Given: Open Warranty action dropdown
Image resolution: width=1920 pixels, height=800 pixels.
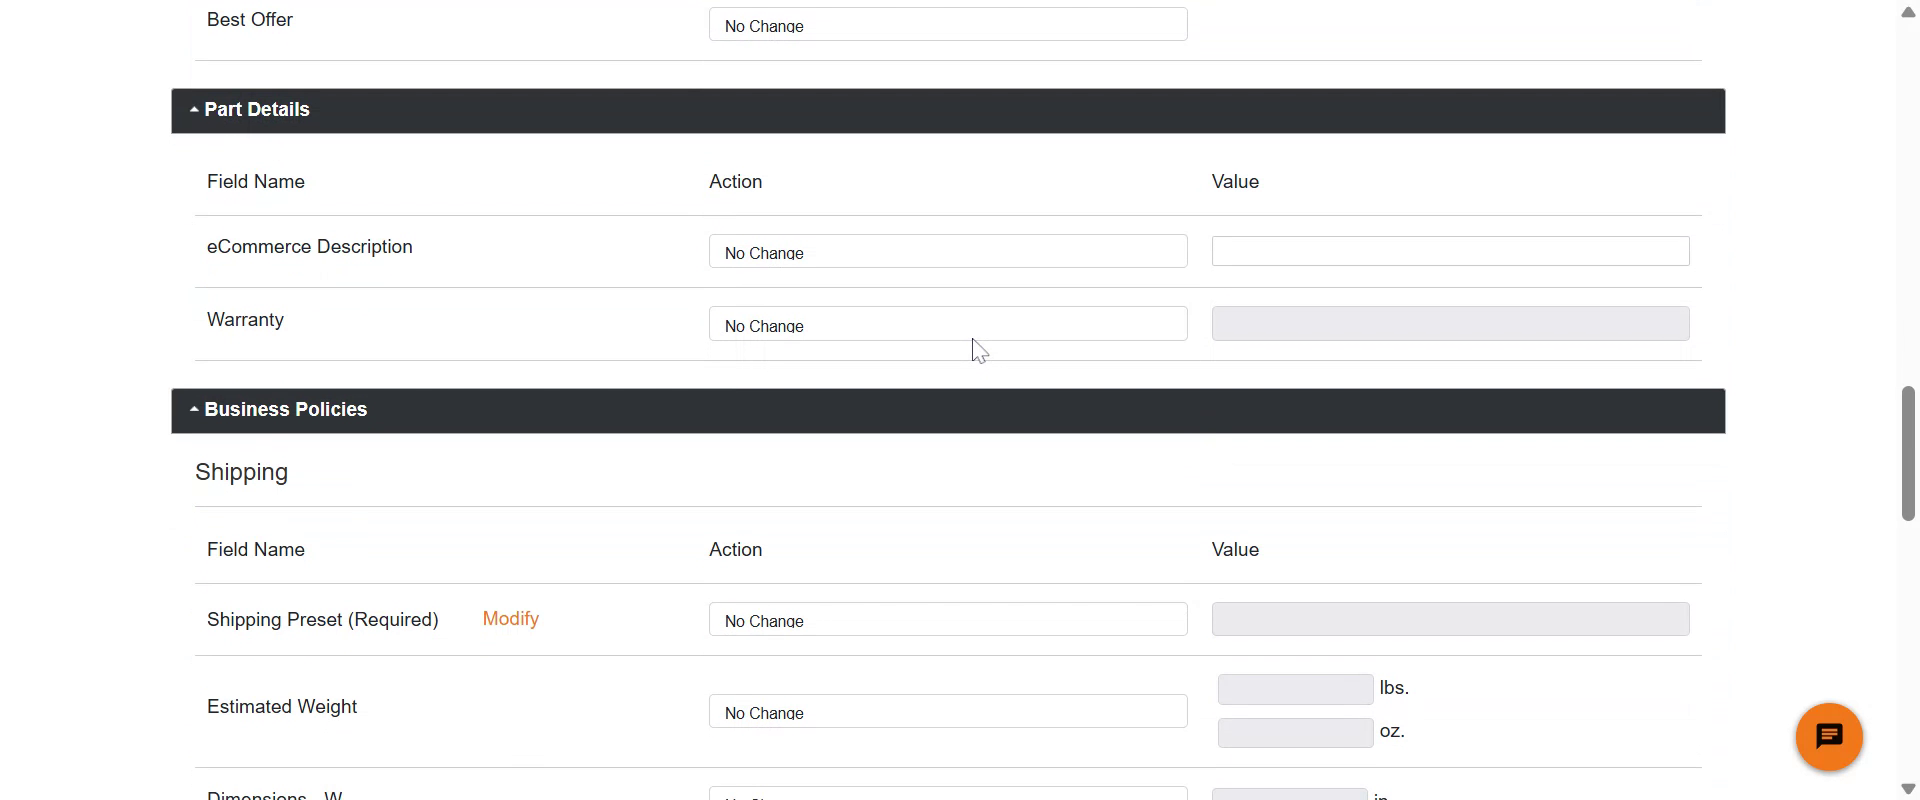Looking at the screenshot, I should pyautogui.click(x=948, y=324).
